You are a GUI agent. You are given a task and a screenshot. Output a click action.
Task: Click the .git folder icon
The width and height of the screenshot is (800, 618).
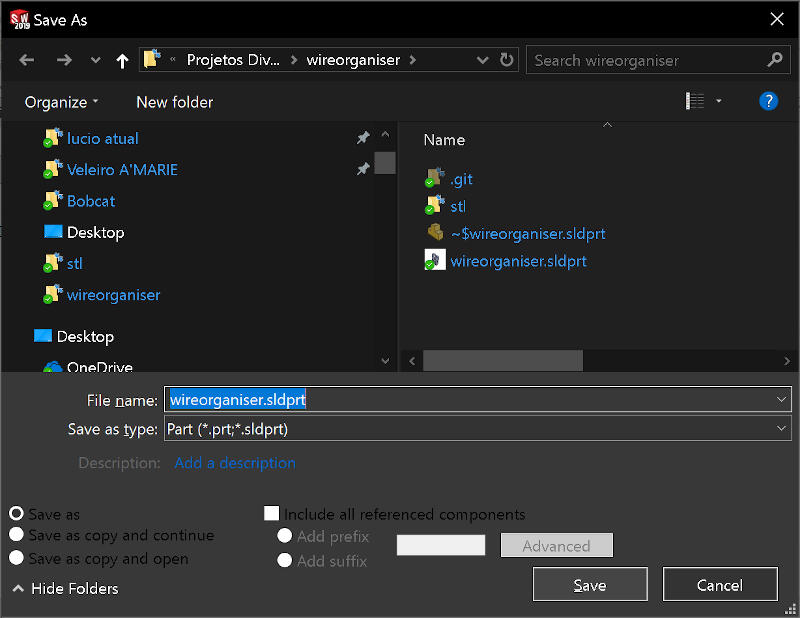pos(435,179)
